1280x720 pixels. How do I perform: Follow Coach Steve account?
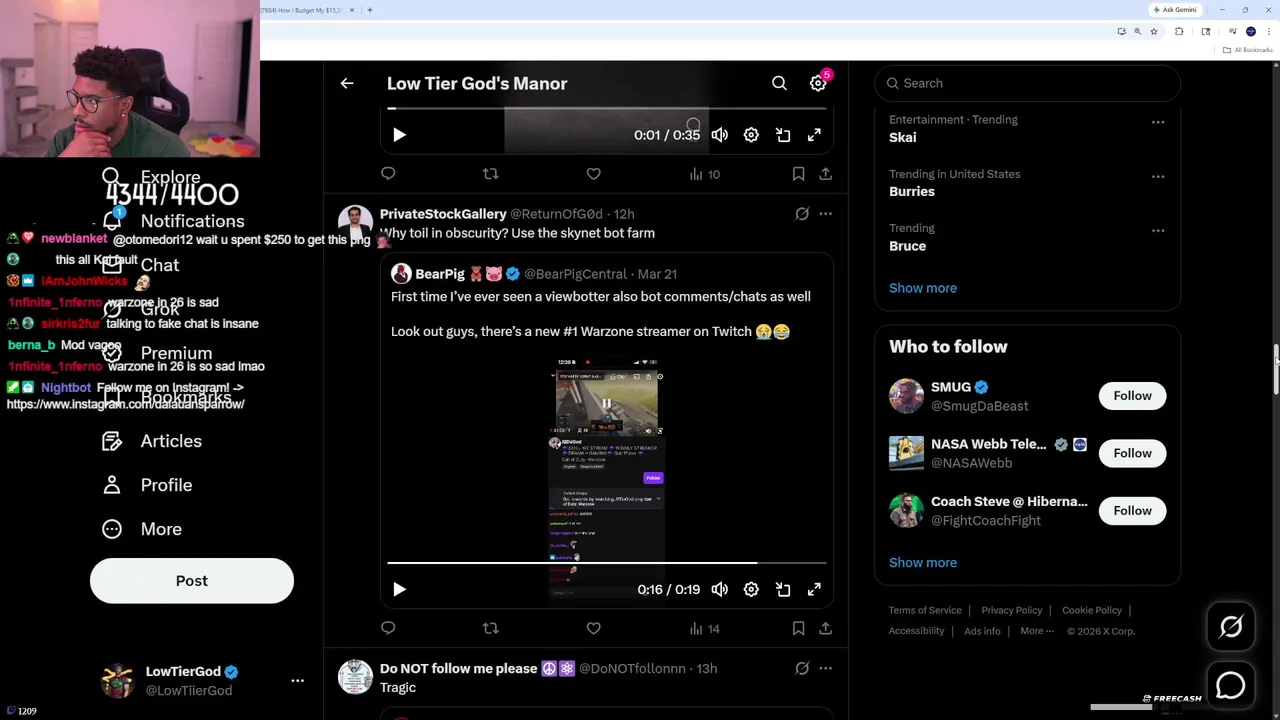(x=1133, y=511)
